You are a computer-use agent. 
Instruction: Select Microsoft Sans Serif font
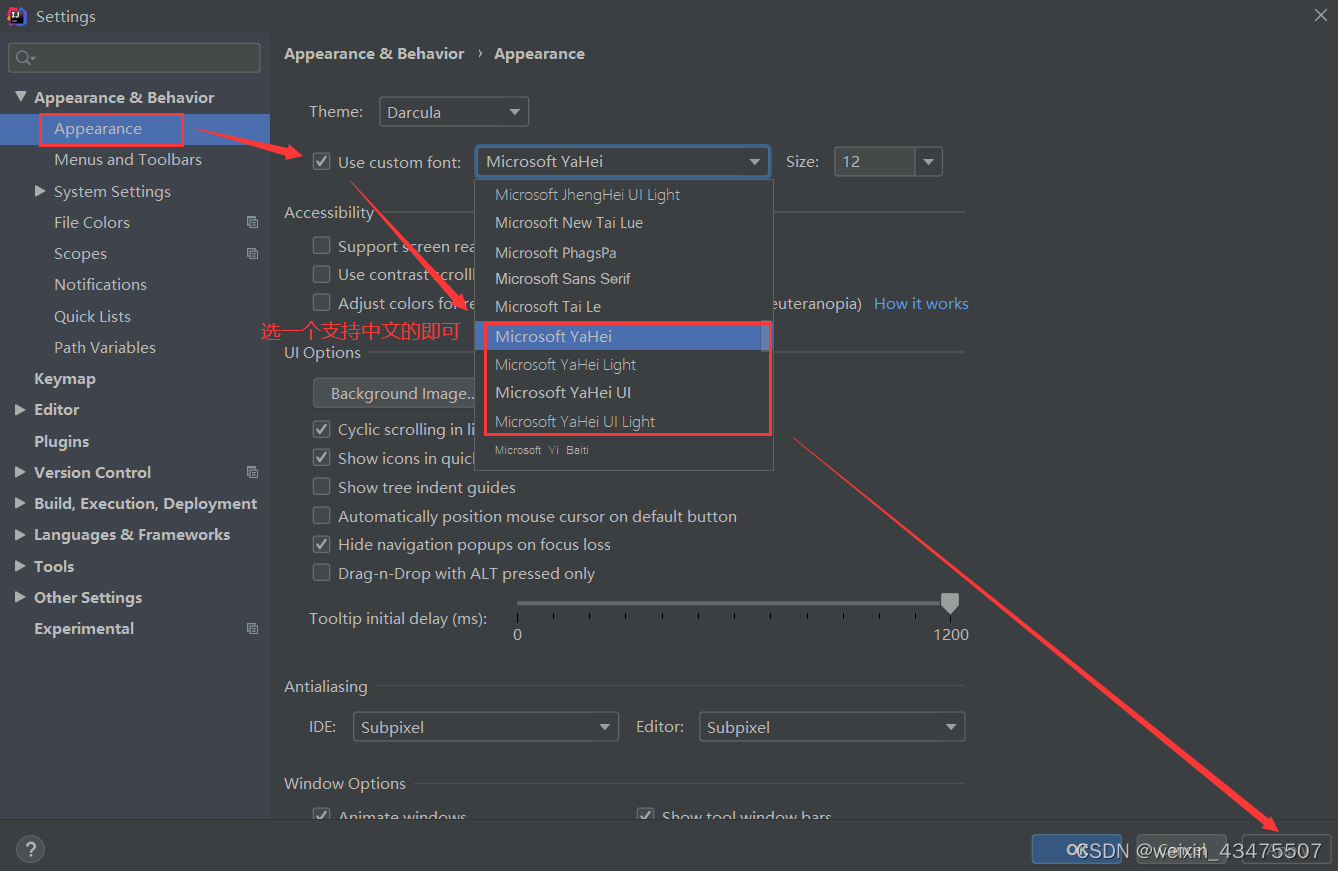point(618,279)
